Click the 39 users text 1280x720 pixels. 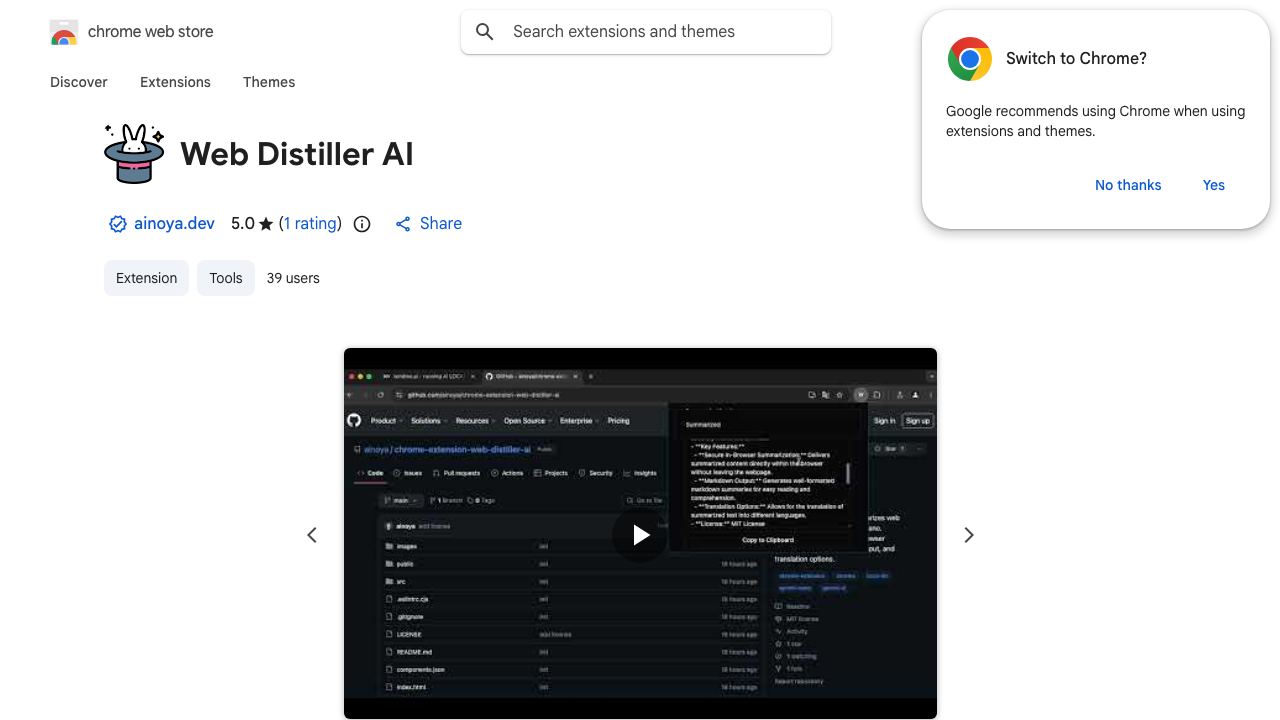point(293,278)
